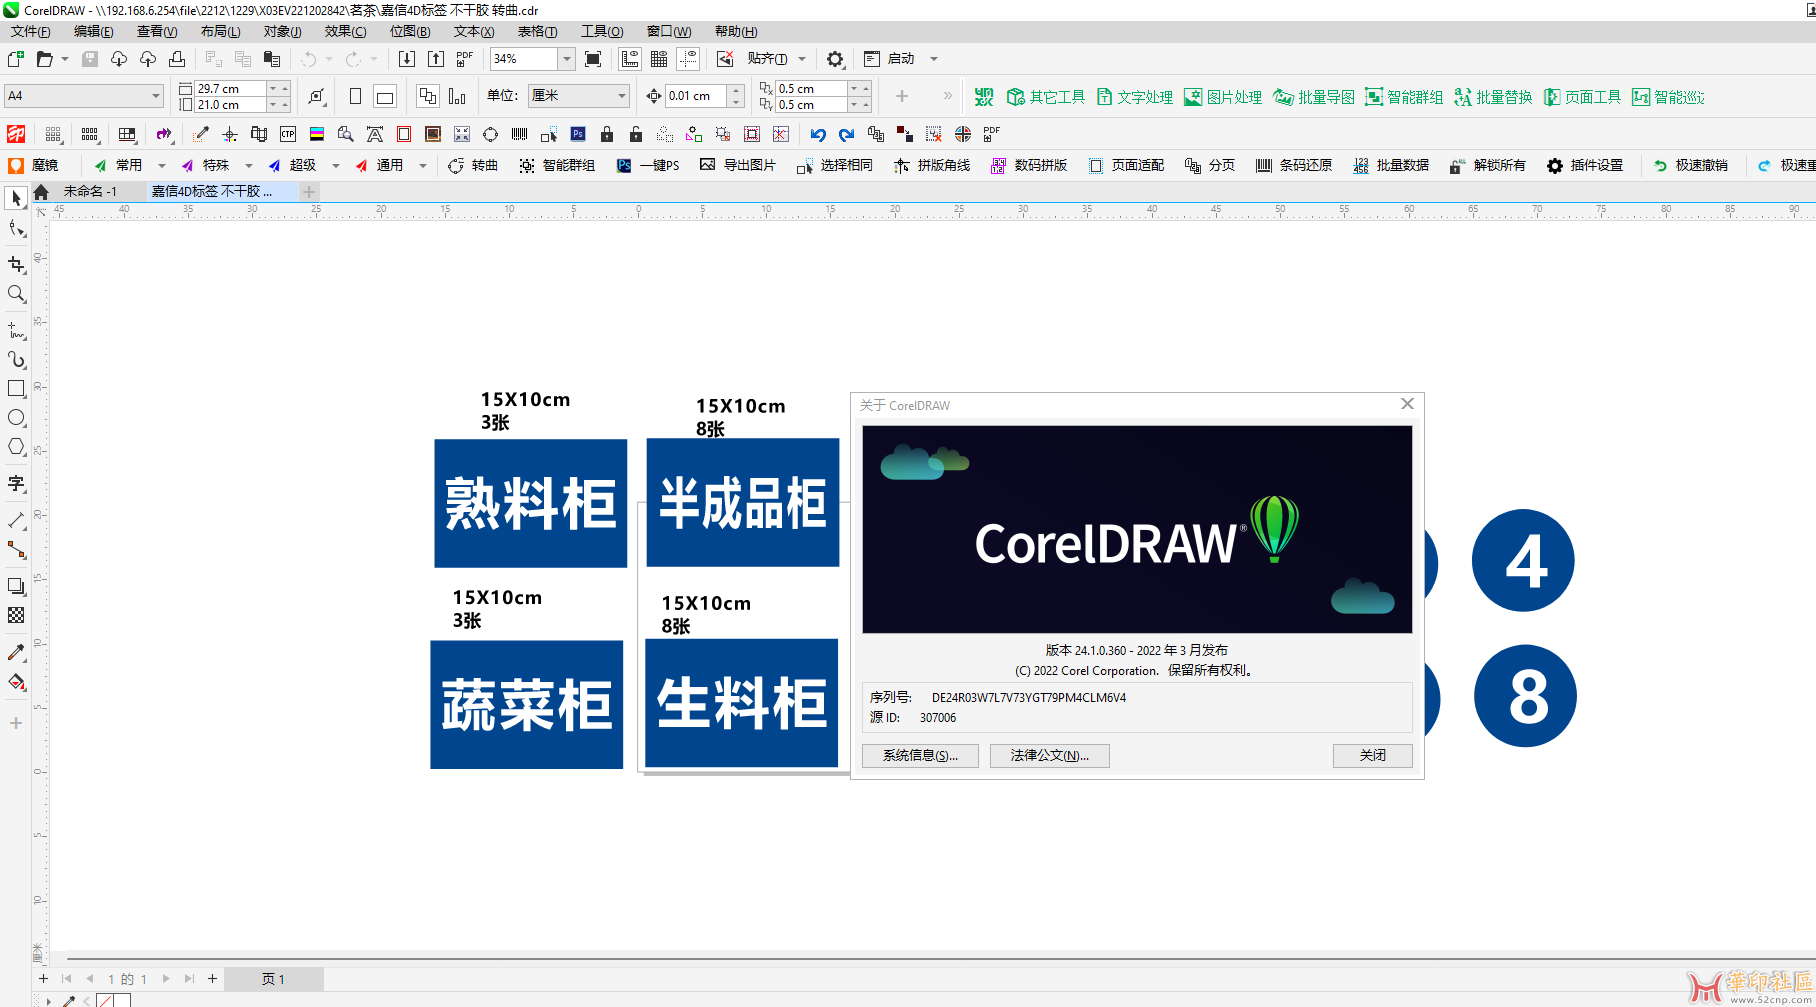Toggle Show Guidelines button

tap(688, 59)
